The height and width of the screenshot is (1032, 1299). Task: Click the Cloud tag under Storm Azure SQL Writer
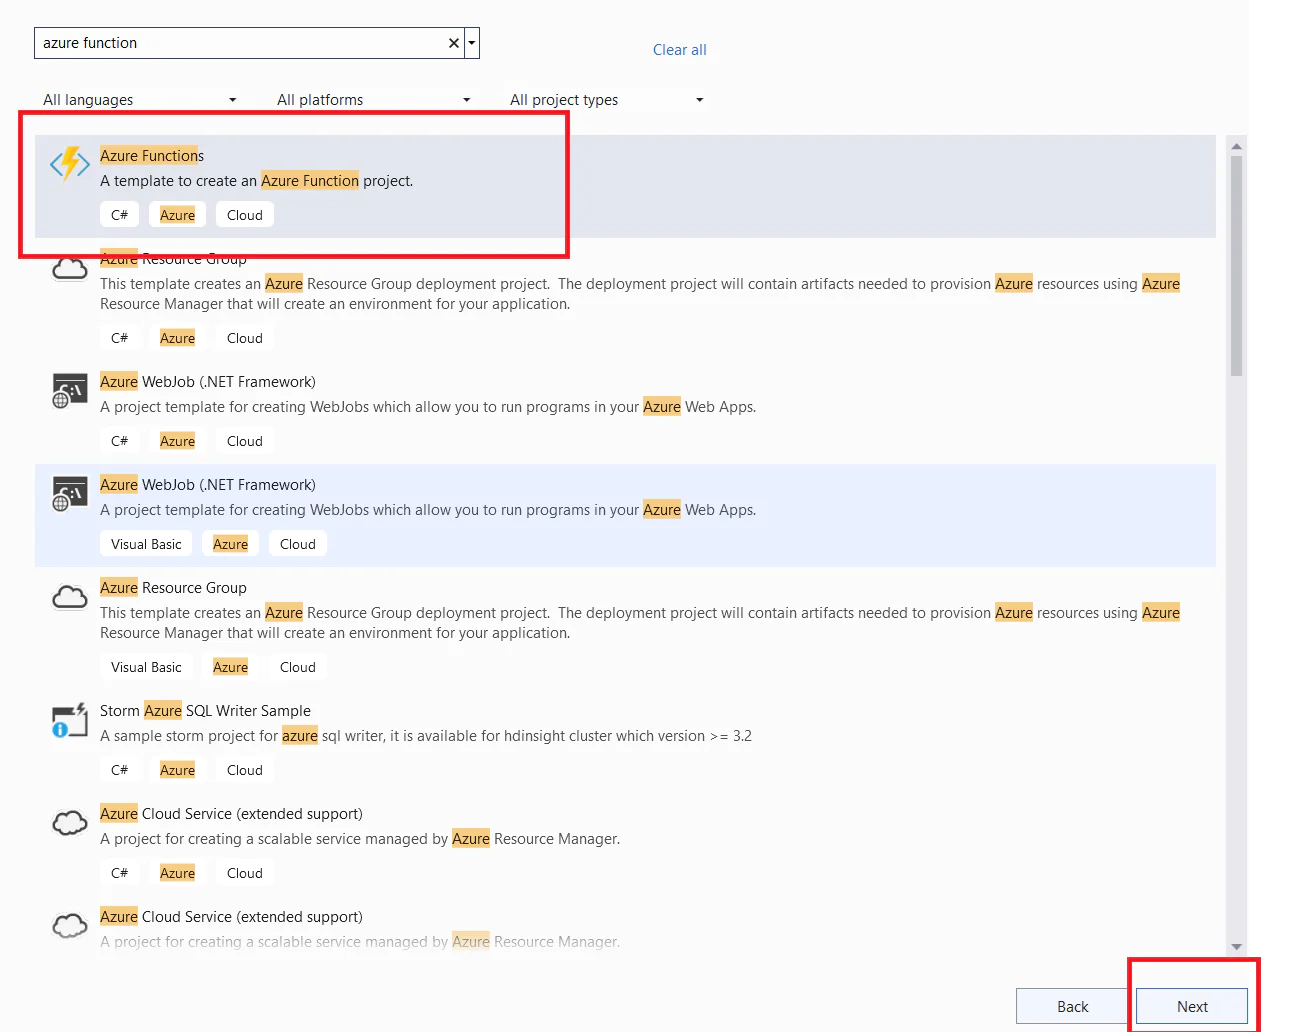click(245, 770)
